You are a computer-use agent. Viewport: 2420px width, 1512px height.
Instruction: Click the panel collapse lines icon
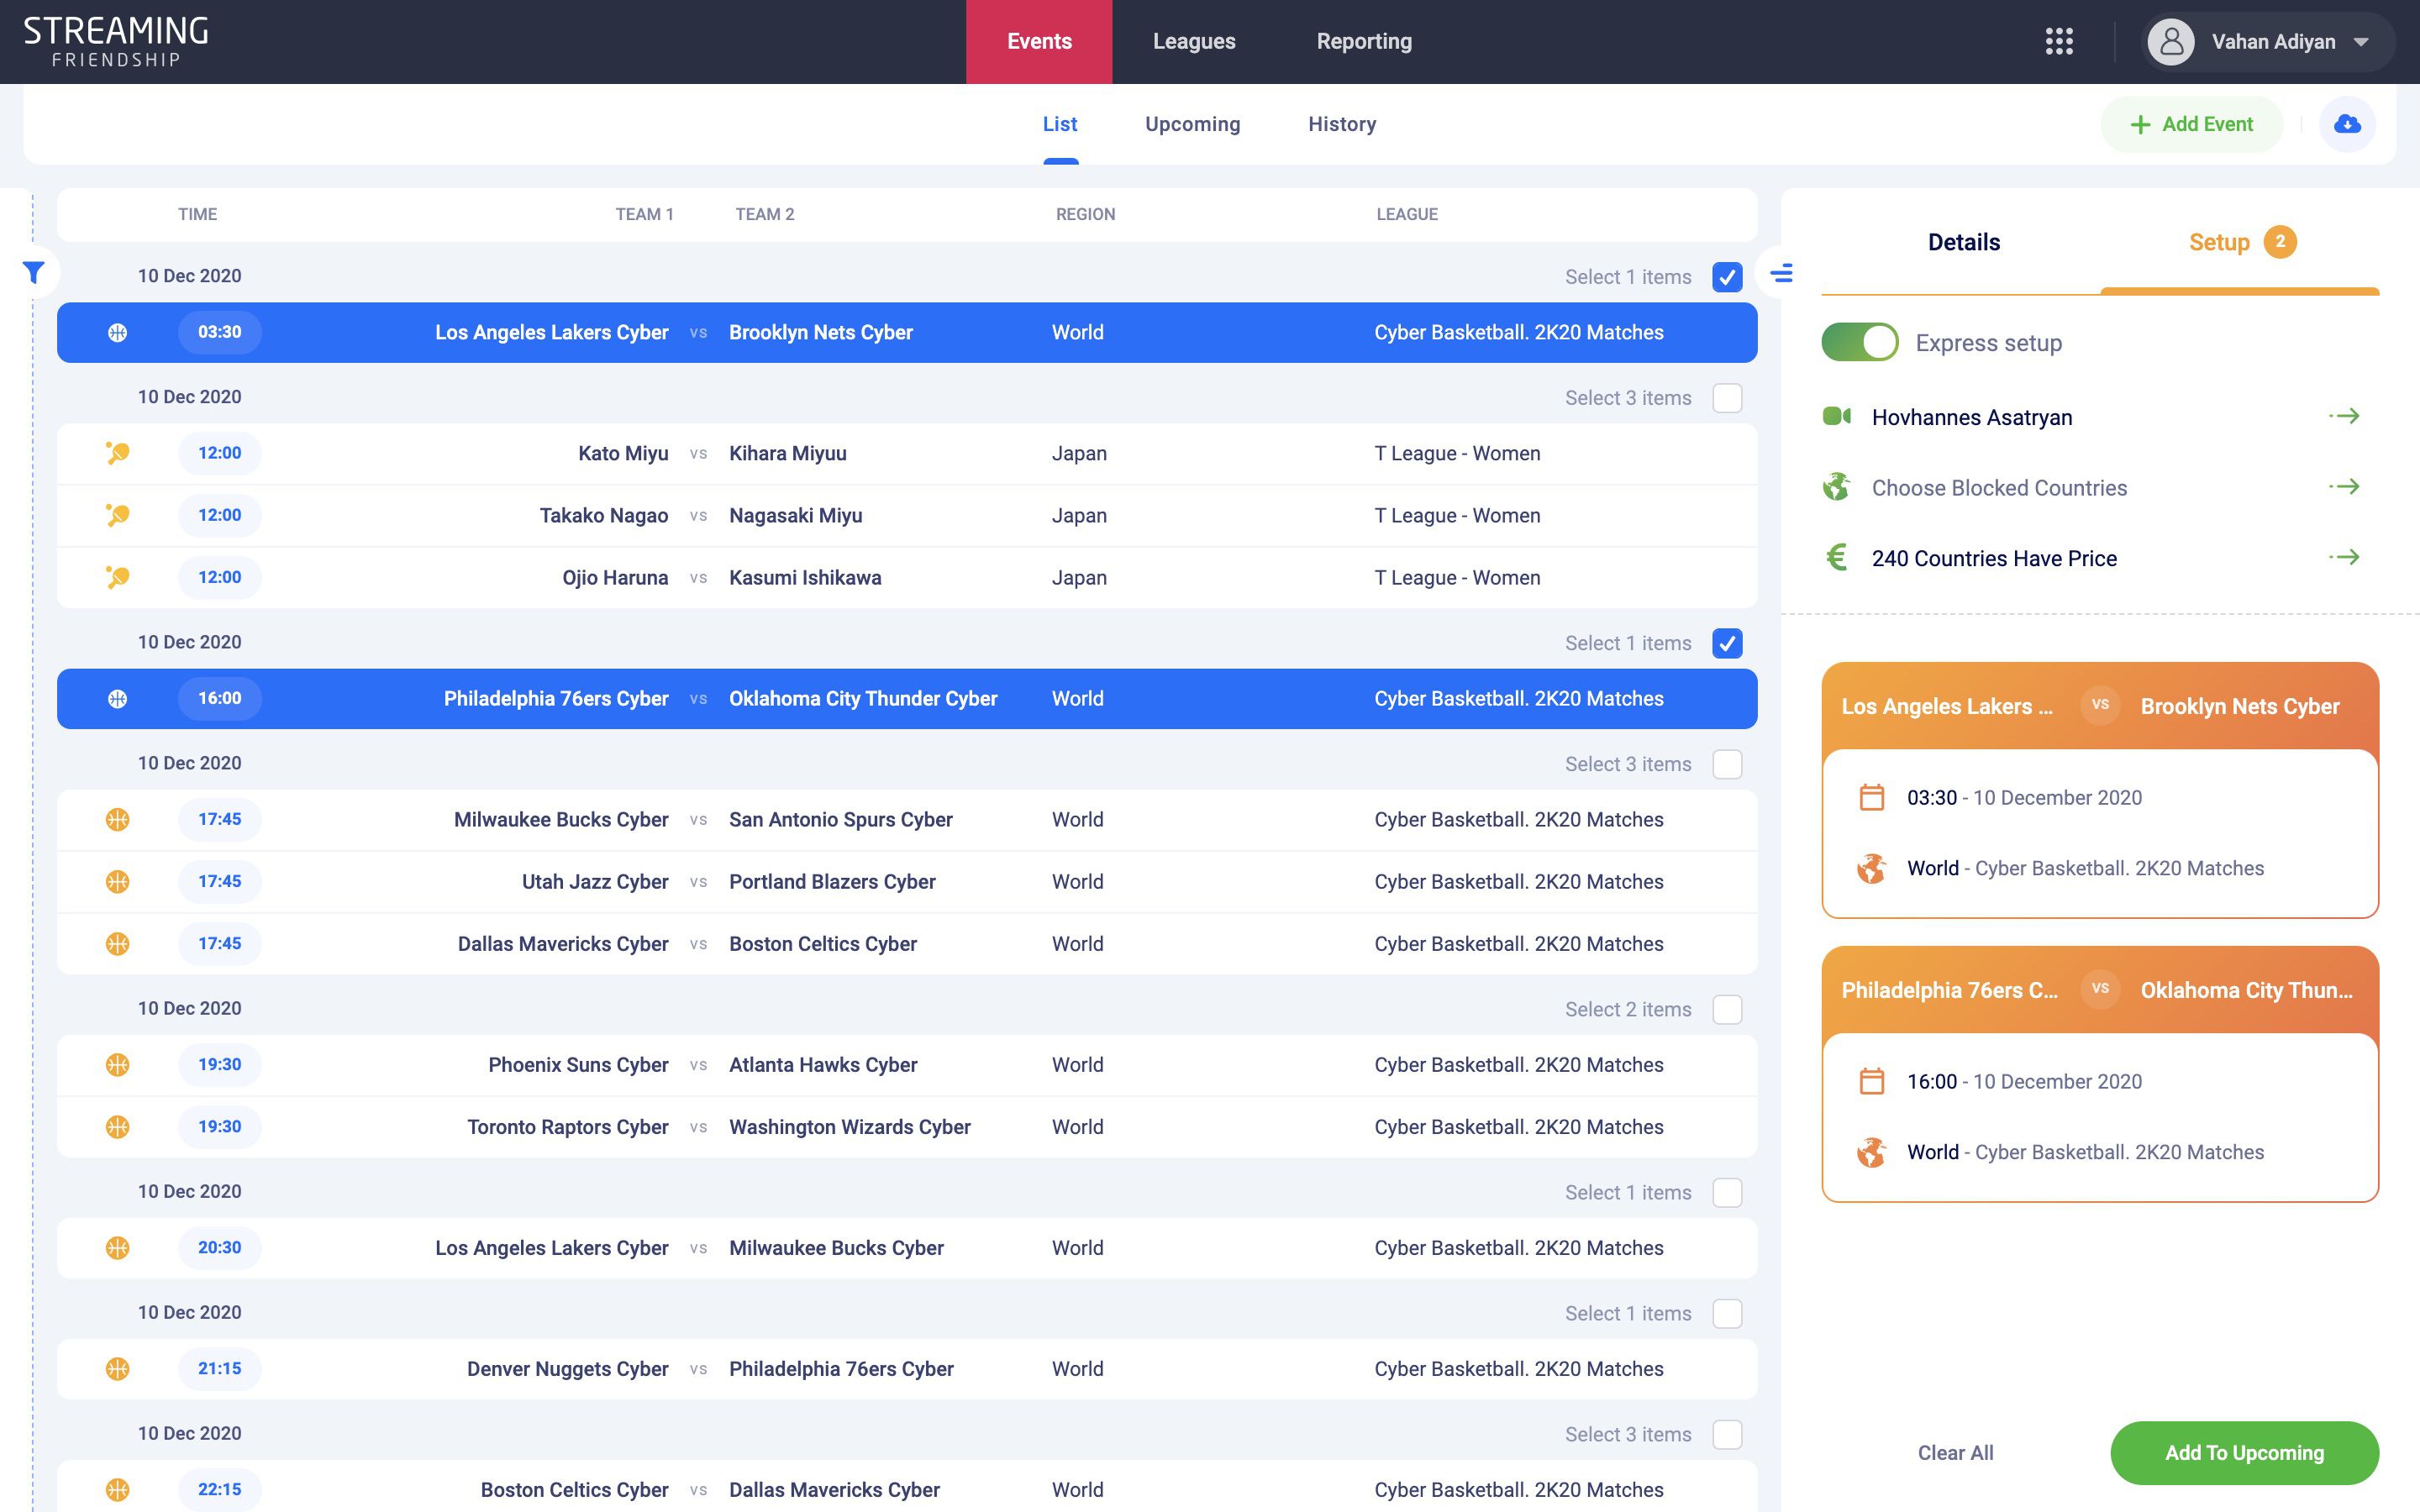point(1781,273)
